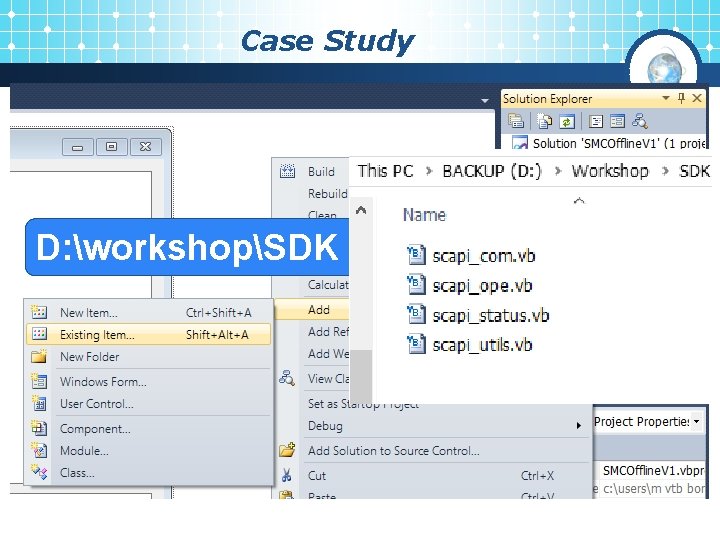The image size is (720, 540).
Task: Click the gray scrollbar thumb in navigation pane
Action: [361, 377]
